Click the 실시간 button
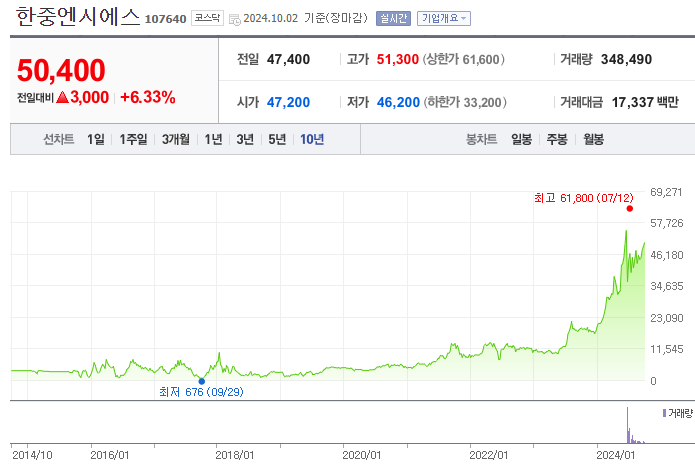The image size is (695, 468). 393,19
